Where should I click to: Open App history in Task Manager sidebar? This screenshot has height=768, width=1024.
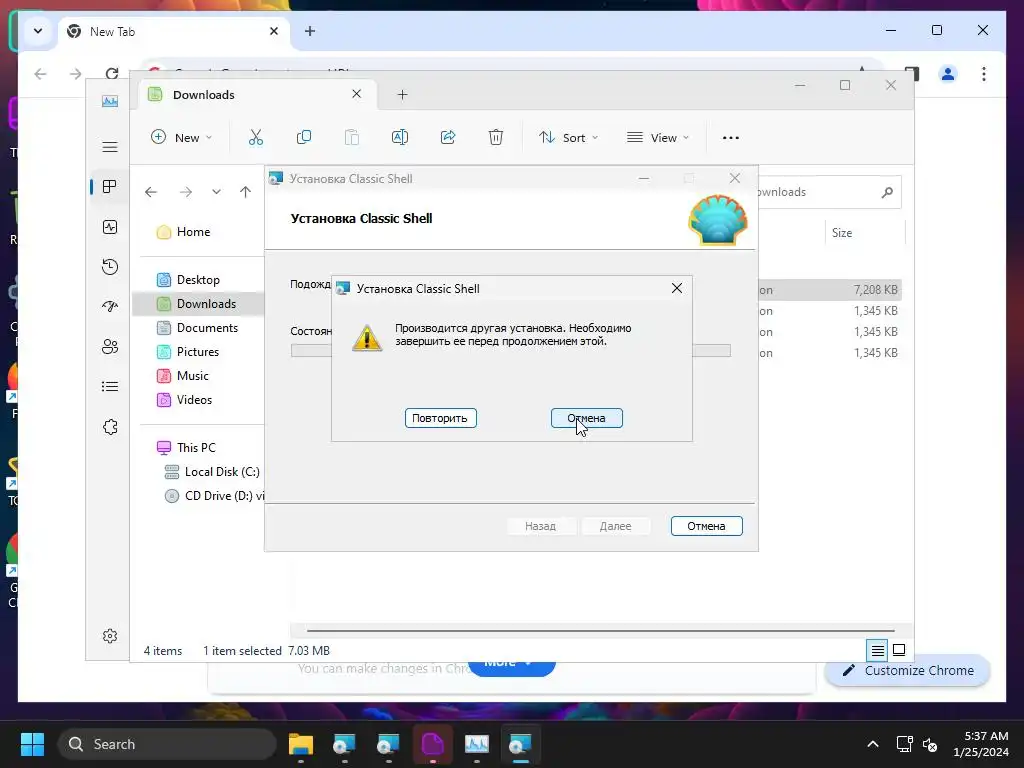click(x=110, y=266)
